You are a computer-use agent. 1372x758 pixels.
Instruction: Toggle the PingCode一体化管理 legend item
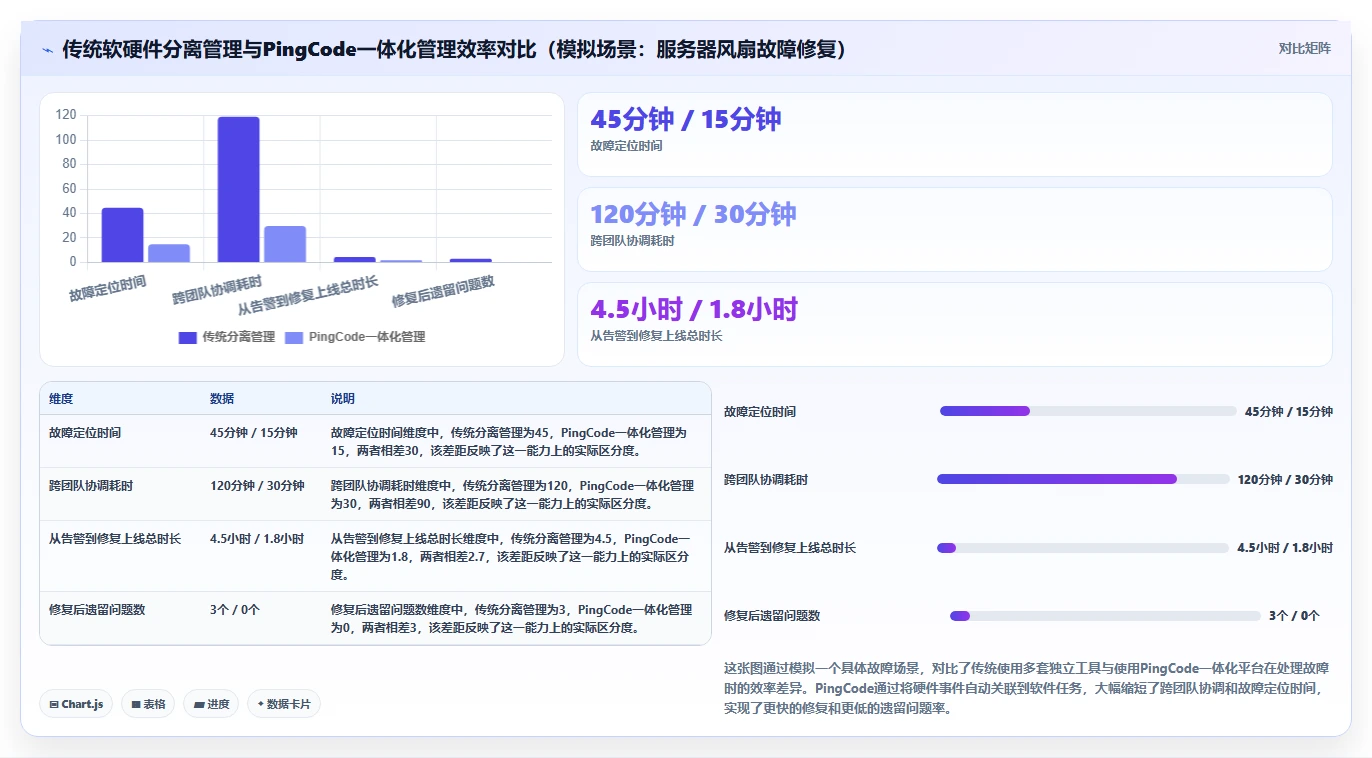(x=355, y=337)
